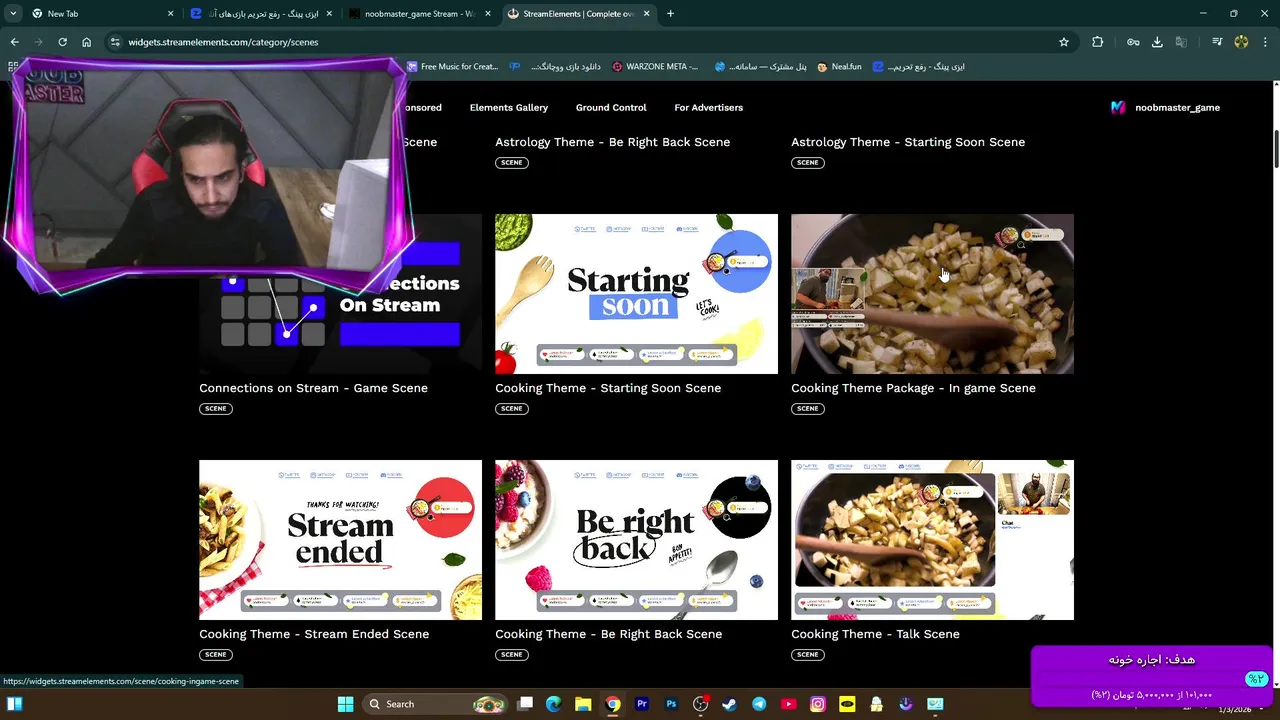Click SCENE tag under Cooking Talk Scene
This screenshot has height=720, width=1280.
807,655
